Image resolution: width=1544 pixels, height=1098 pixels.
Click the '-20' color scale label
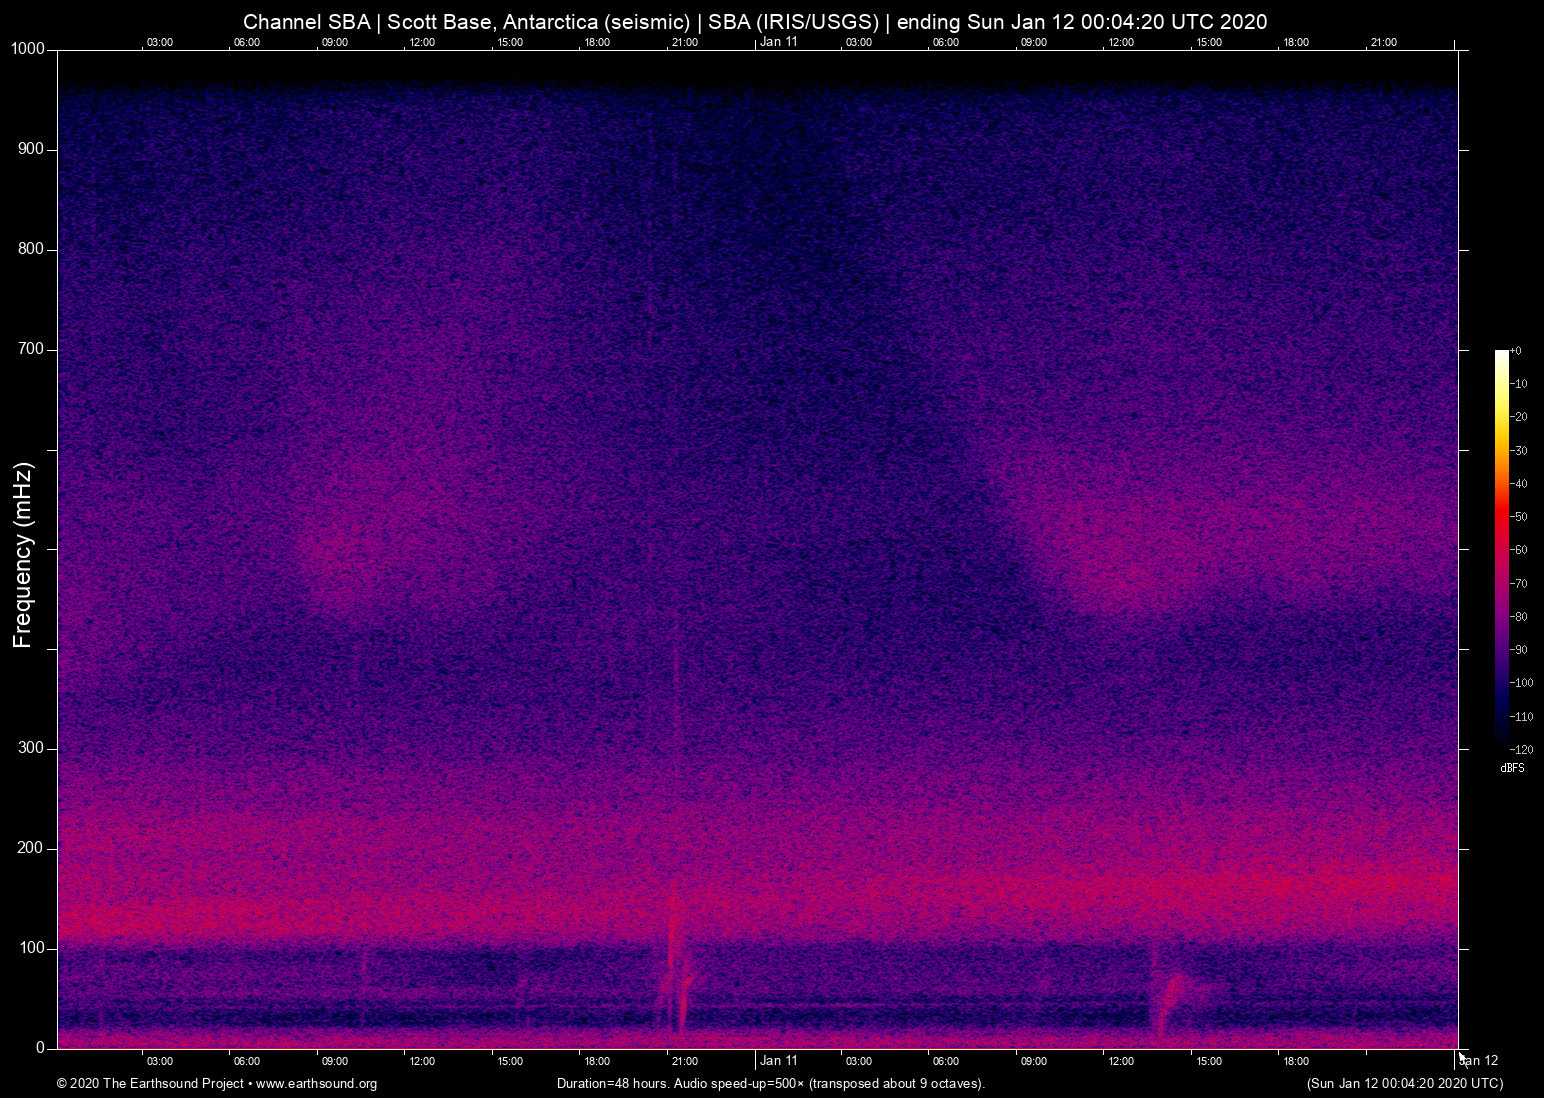coord(1519,417)
